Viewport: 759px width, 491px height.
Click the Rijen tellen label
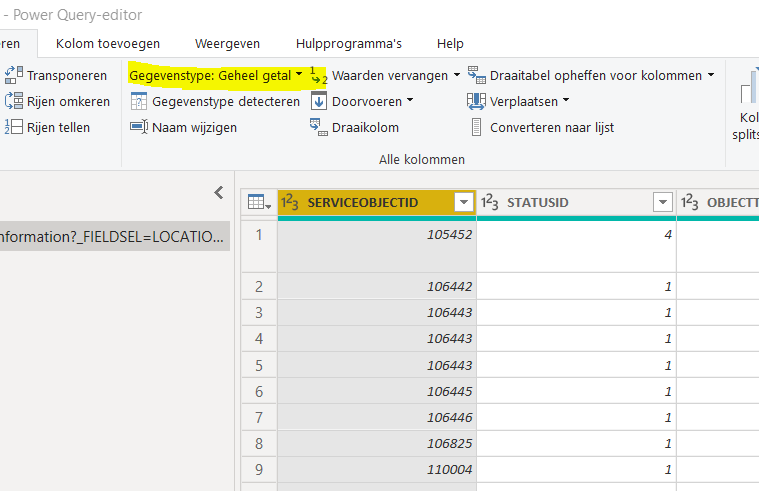(59, 127)
